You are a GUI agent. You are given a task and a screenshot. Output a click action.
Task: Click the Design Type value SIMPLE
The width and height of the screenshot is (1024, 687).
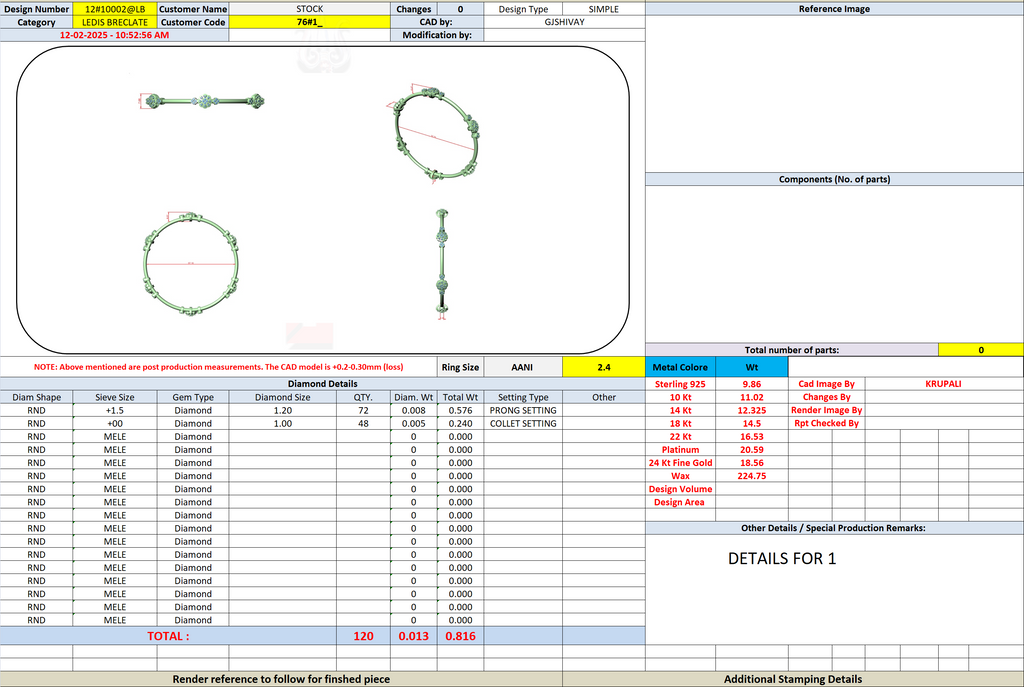click(x=603, y=9)
